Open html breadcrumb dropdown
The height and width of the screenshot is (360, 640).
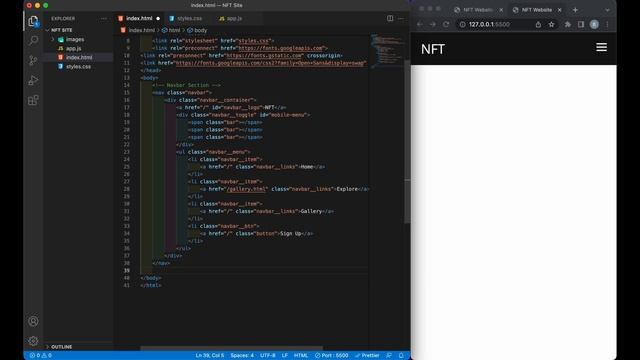point(171,30)
